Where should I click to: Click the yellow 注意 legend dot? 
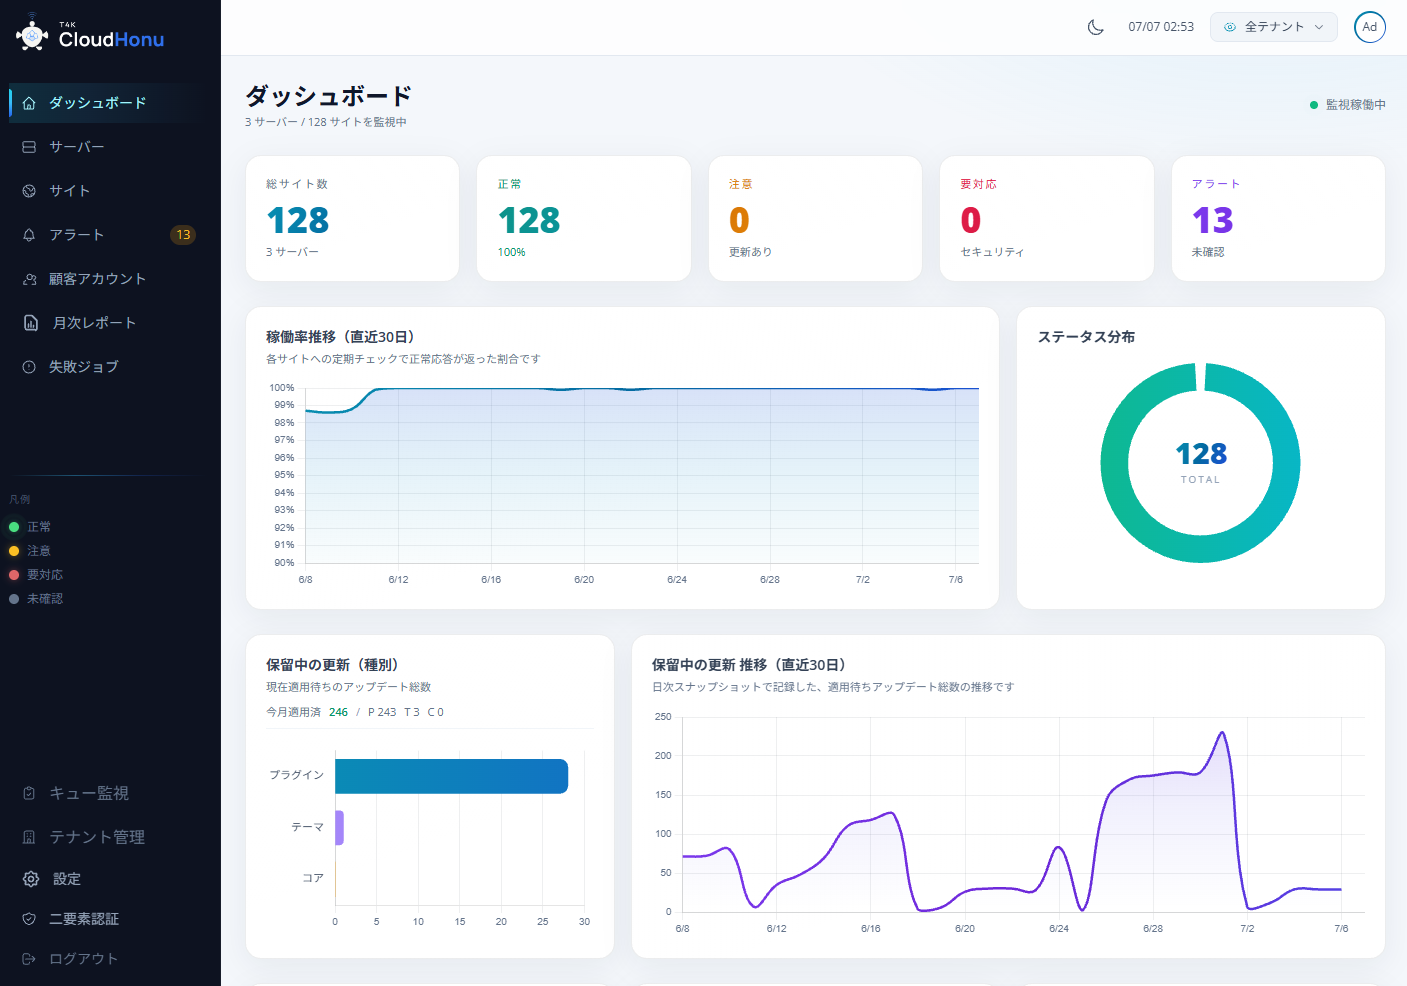[x=14, y=551]
